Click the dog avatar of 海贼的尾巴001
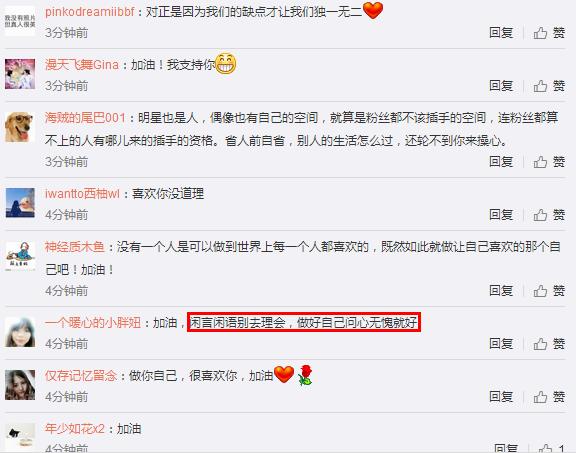 point(20,127)
